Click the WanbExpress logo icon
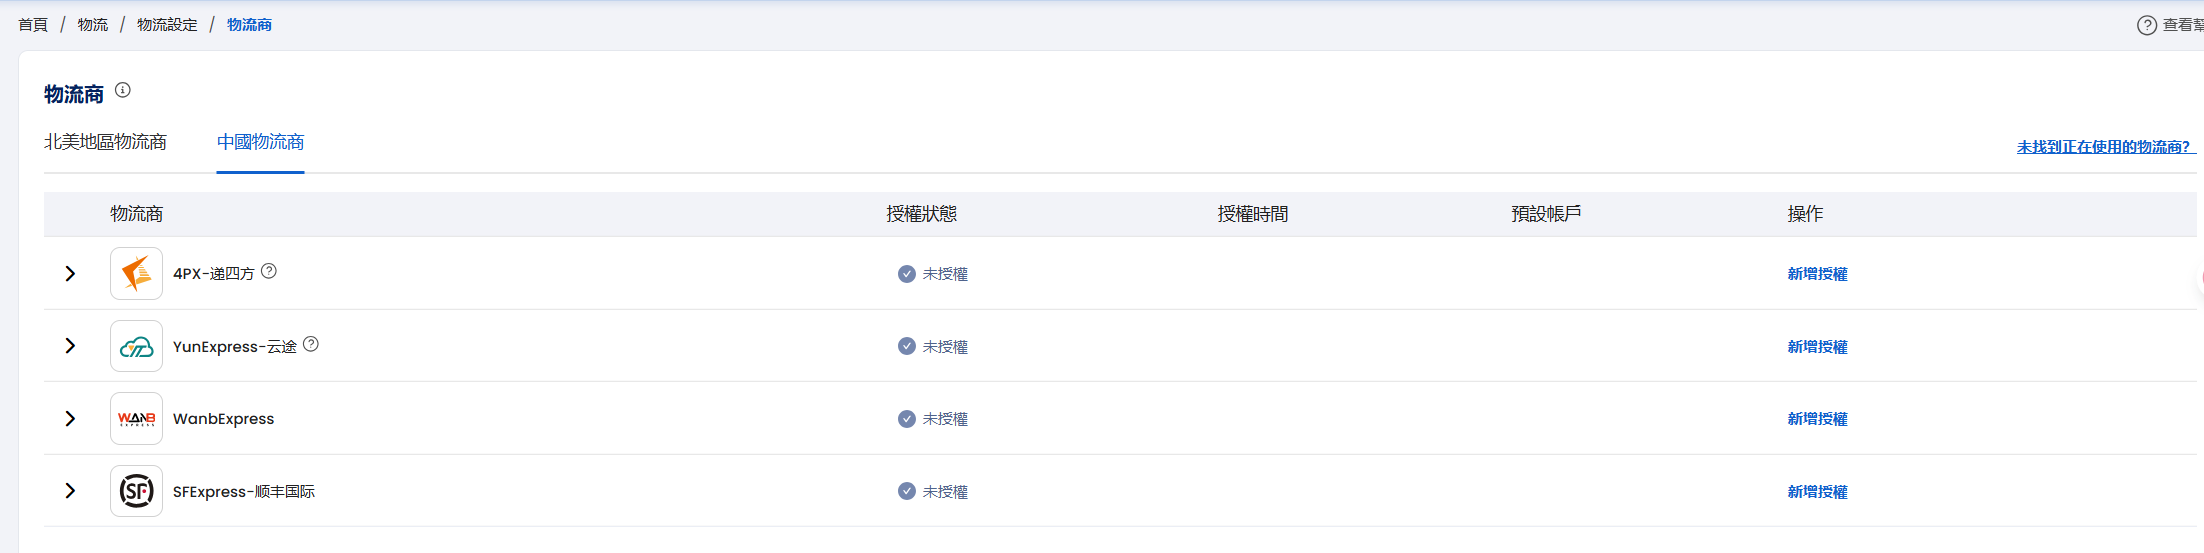 coord(136,418)
